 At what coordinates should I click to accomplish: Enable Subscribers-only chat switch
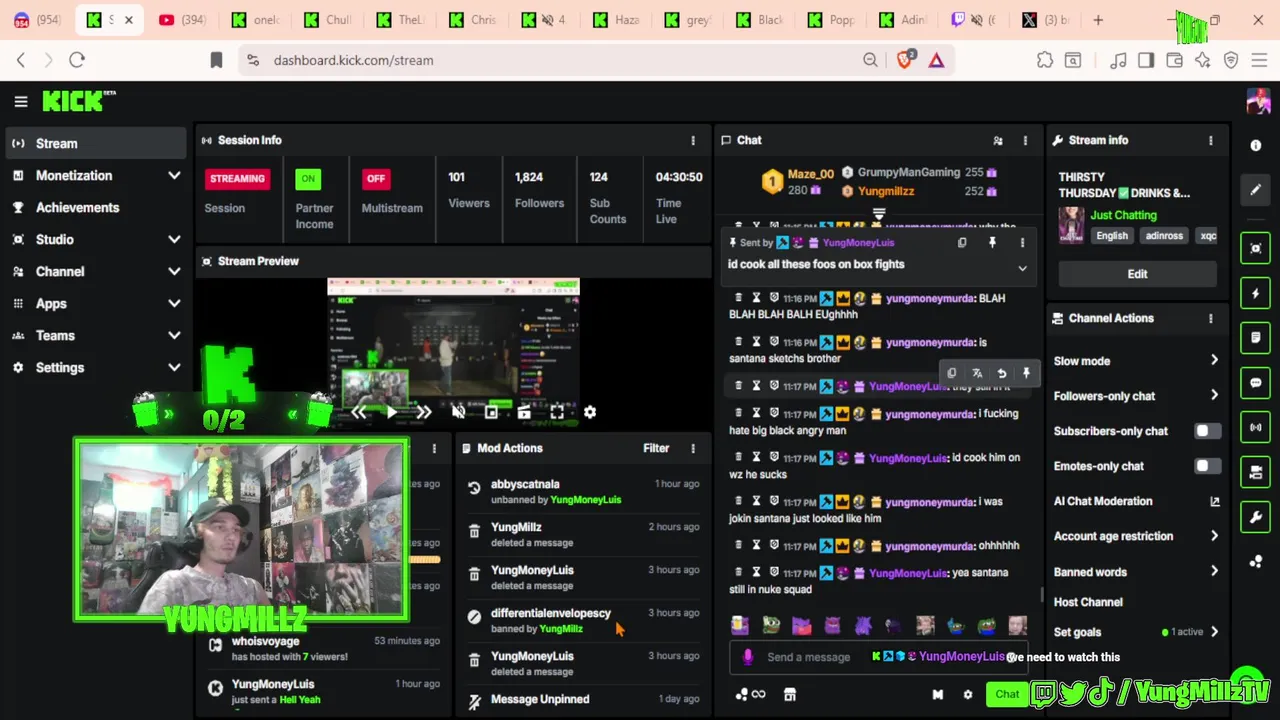tap(1206, 431)
